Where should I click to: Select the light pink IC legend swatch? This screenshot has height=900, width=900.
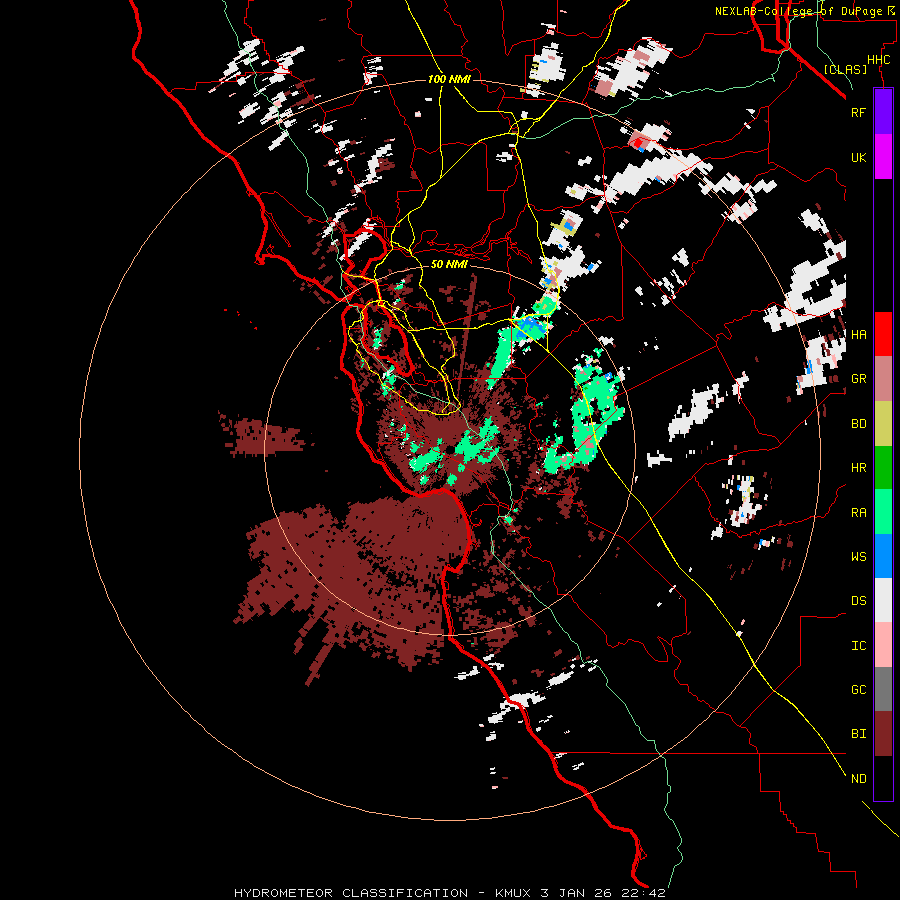[883, 645]
